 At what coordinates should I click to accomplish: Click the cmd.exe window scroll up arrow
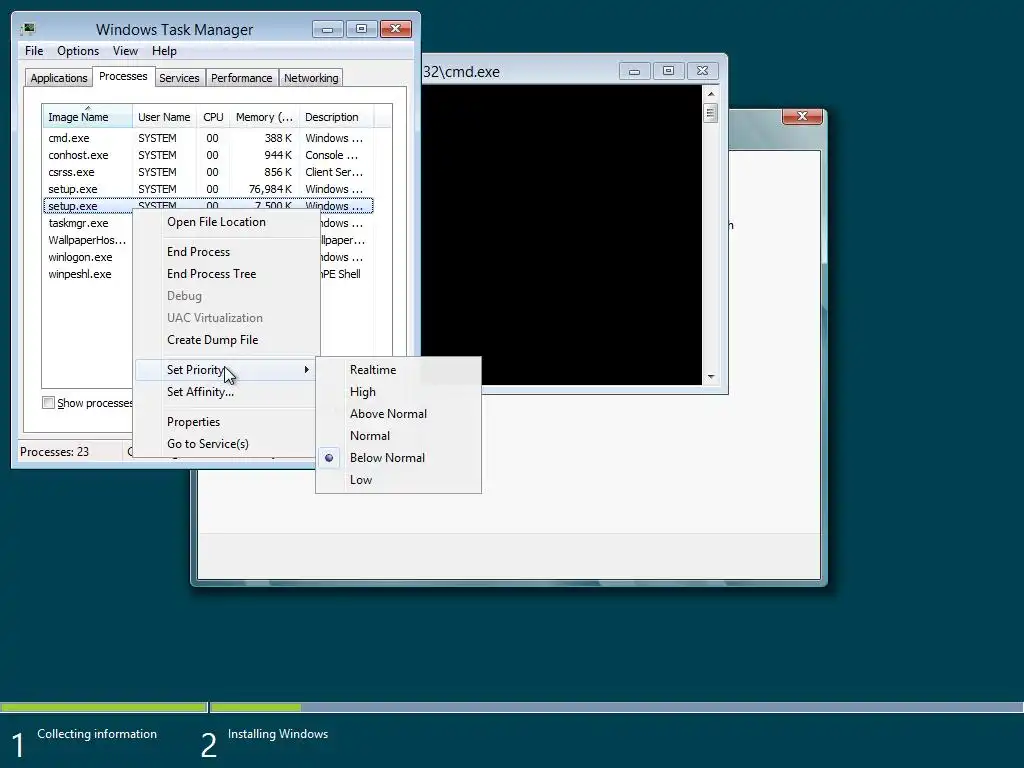coord(711,94)
